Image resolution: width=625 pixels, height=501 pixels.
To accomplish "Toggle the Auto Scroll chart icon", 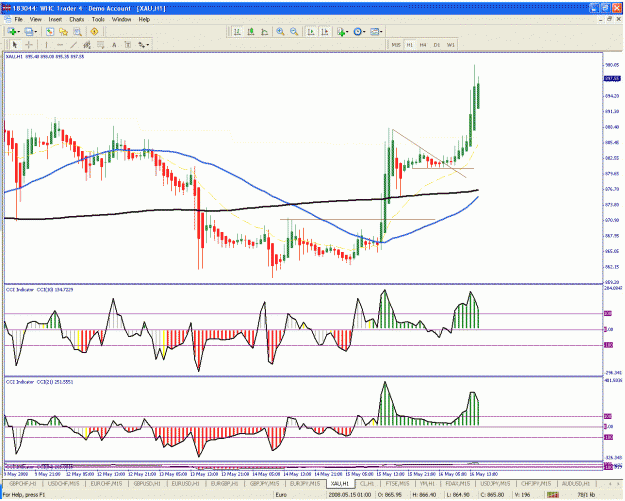I will [311, 31].
